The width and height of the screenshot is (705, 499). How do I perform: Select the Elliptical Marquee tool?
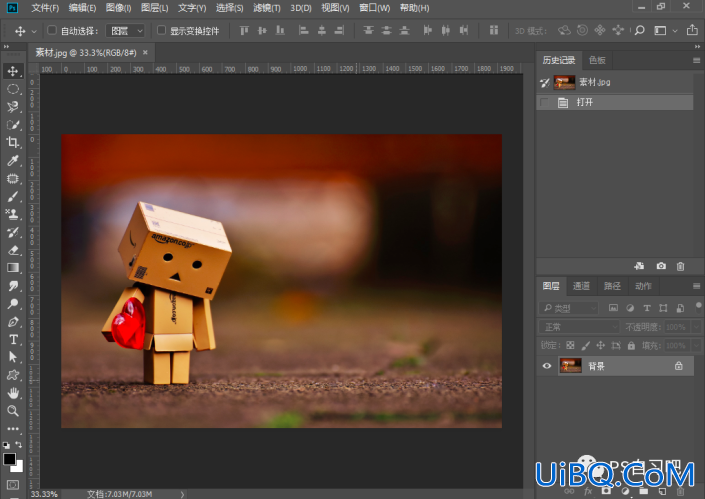coord(13,89)
